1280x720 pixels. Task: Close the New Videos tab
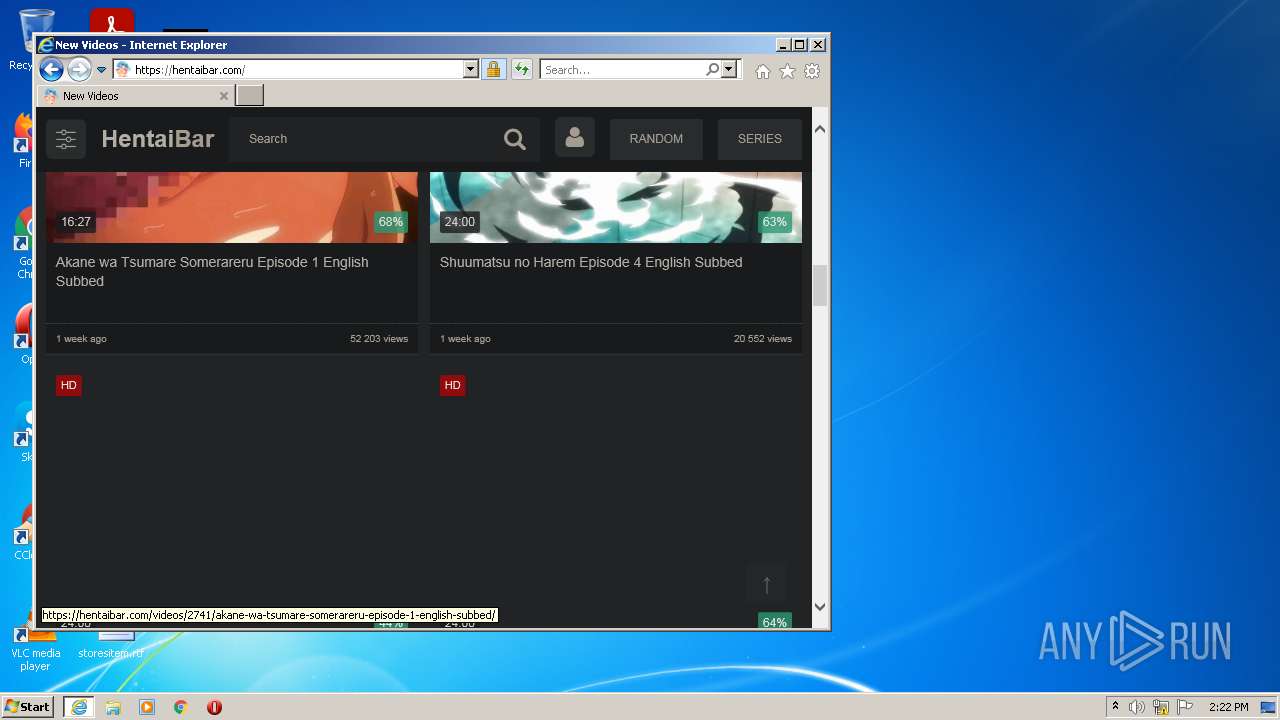point(224,96)
